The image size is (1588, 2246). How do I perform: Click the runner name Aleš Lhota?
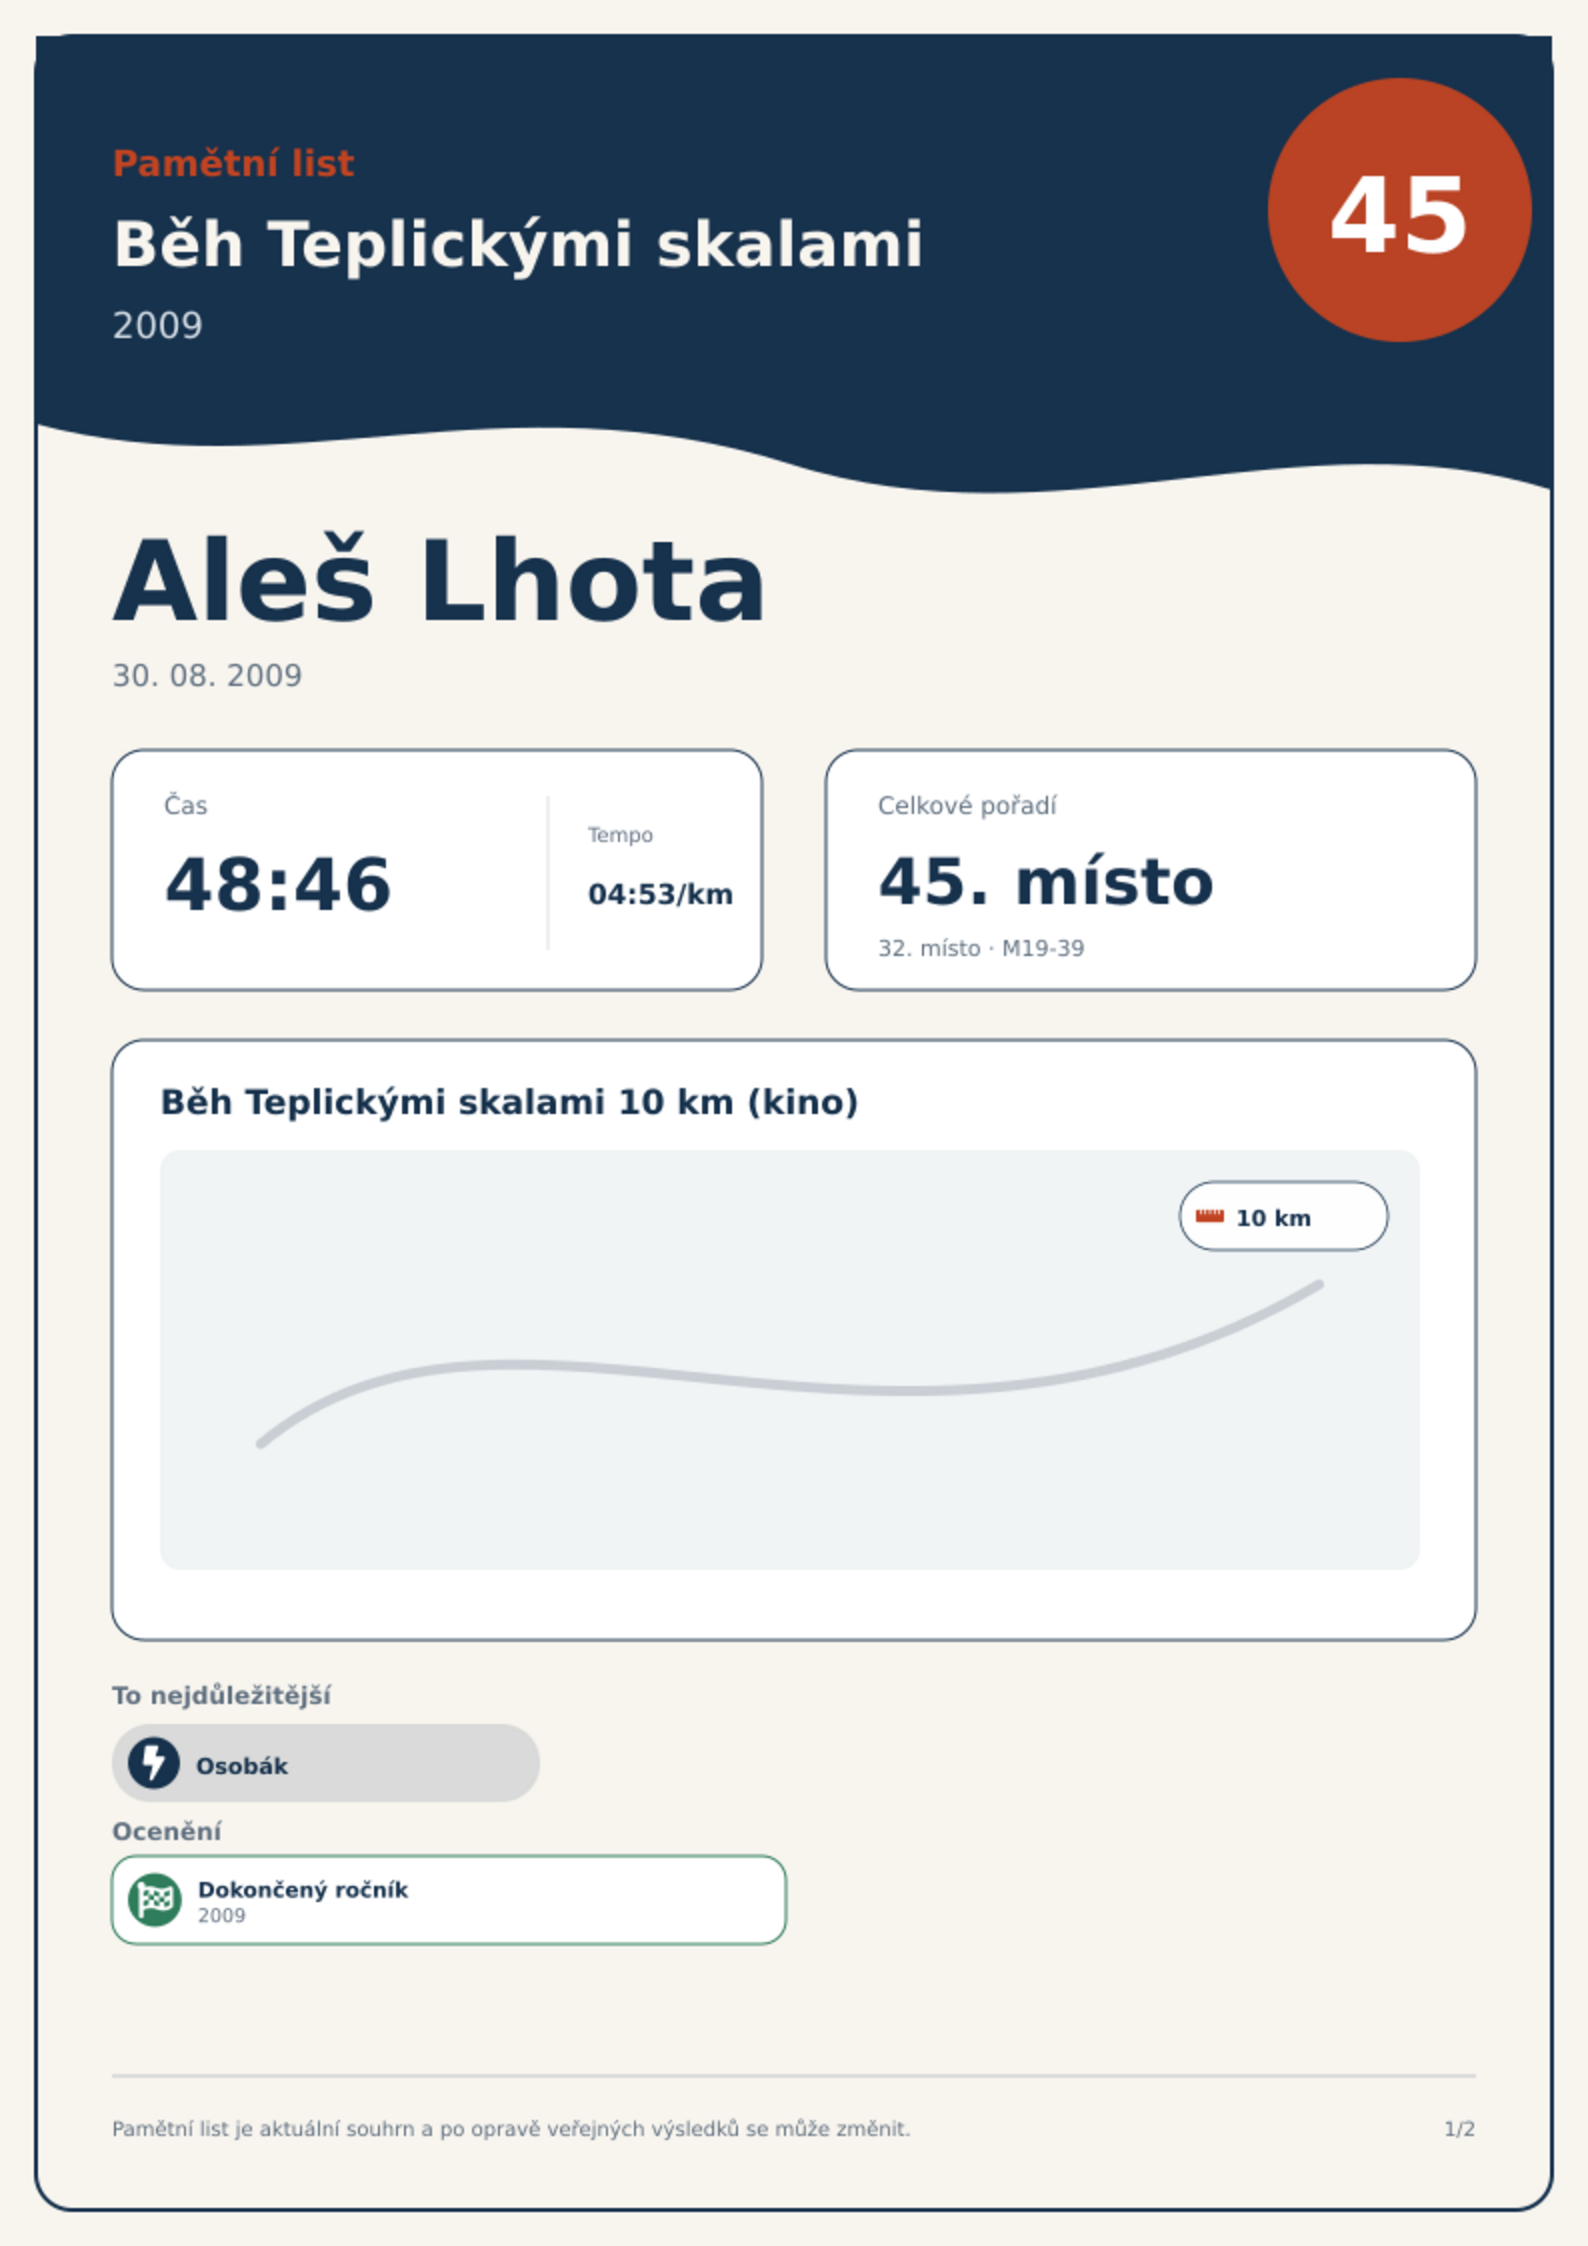pyautogui.click(x=440, y=582)
